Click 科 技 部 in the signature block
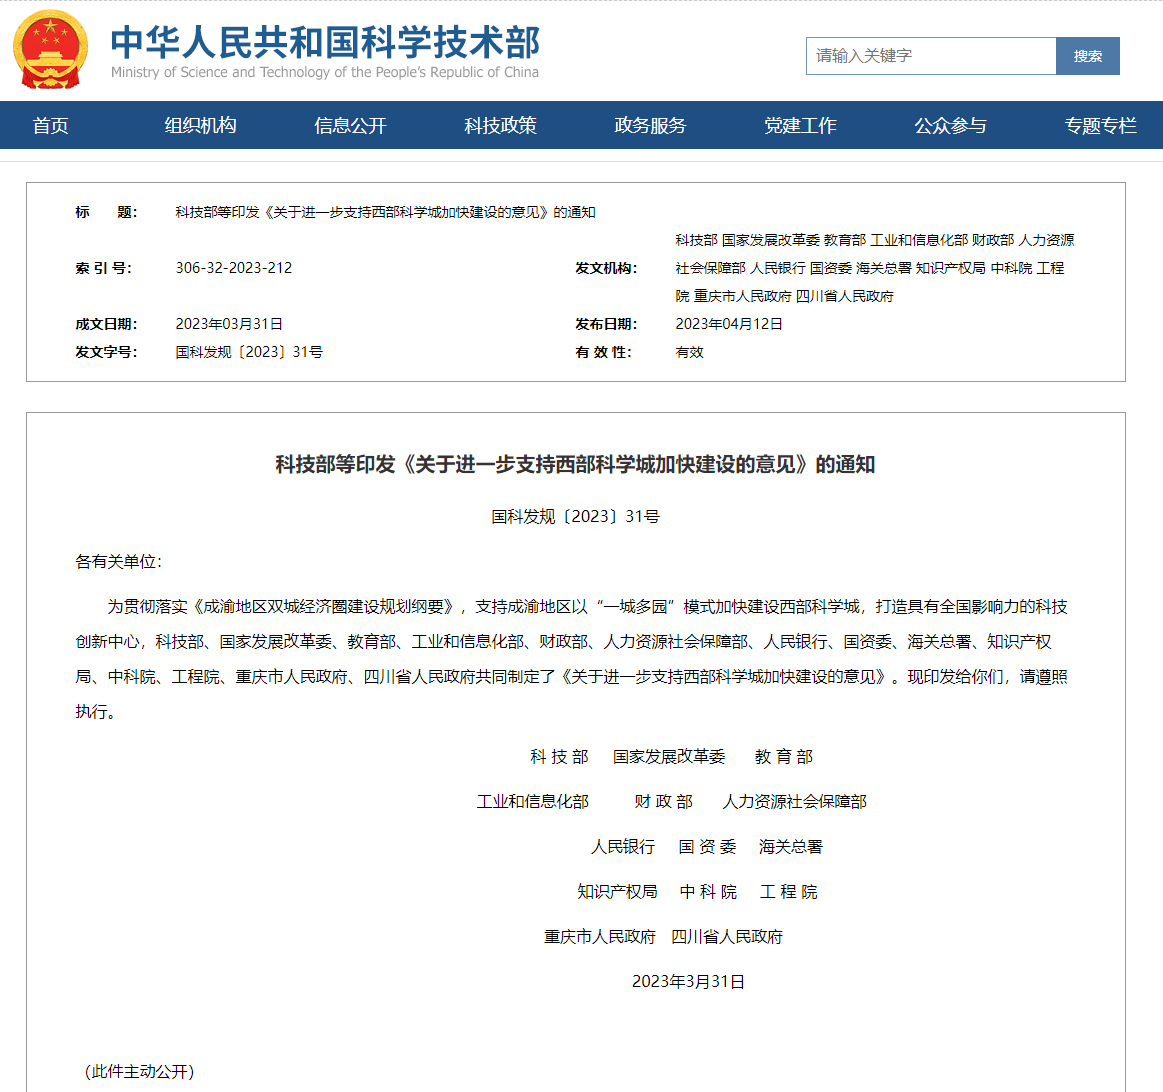Screen dimensions: 1163x1092 [559, 757]
